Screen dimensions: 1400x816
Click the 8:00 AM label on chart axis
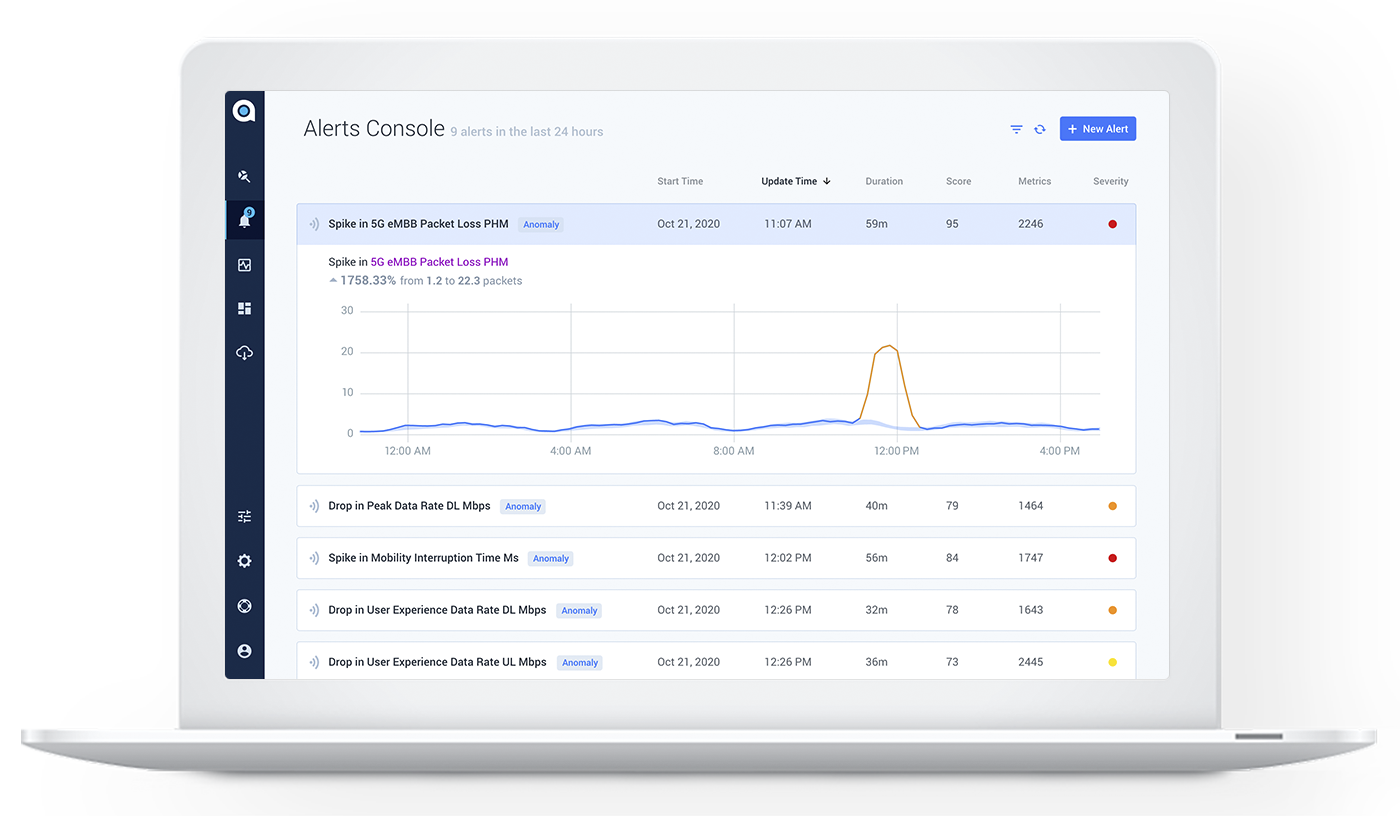pyautogui.click(x=734, y=451)
